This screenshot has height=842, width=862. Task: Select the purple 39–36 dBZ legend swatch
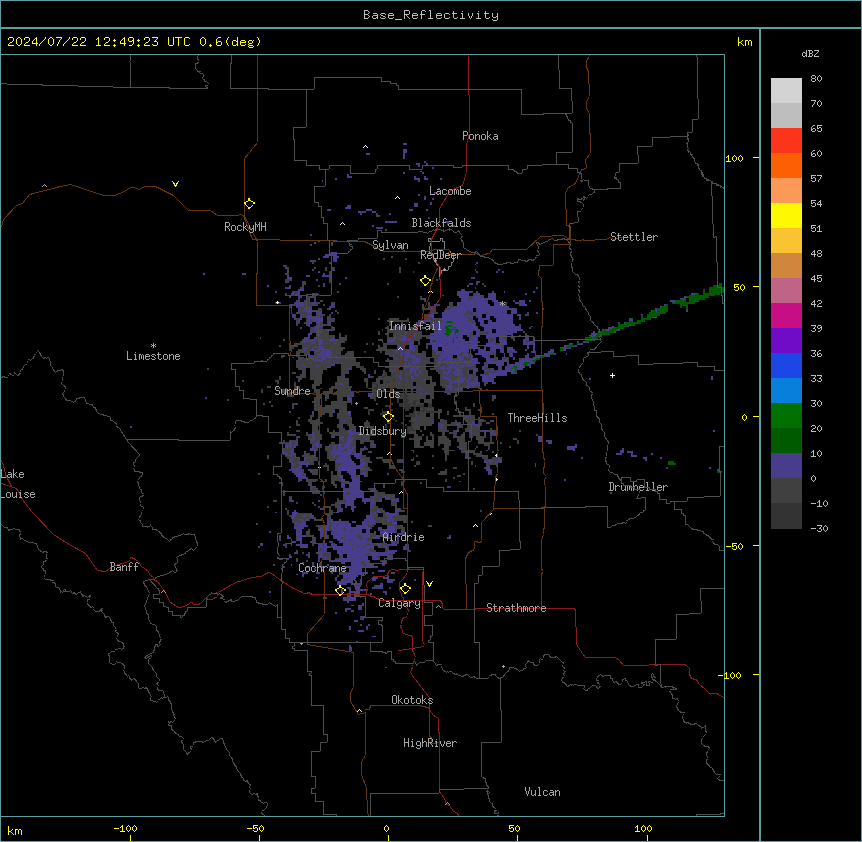click(786, 341)
